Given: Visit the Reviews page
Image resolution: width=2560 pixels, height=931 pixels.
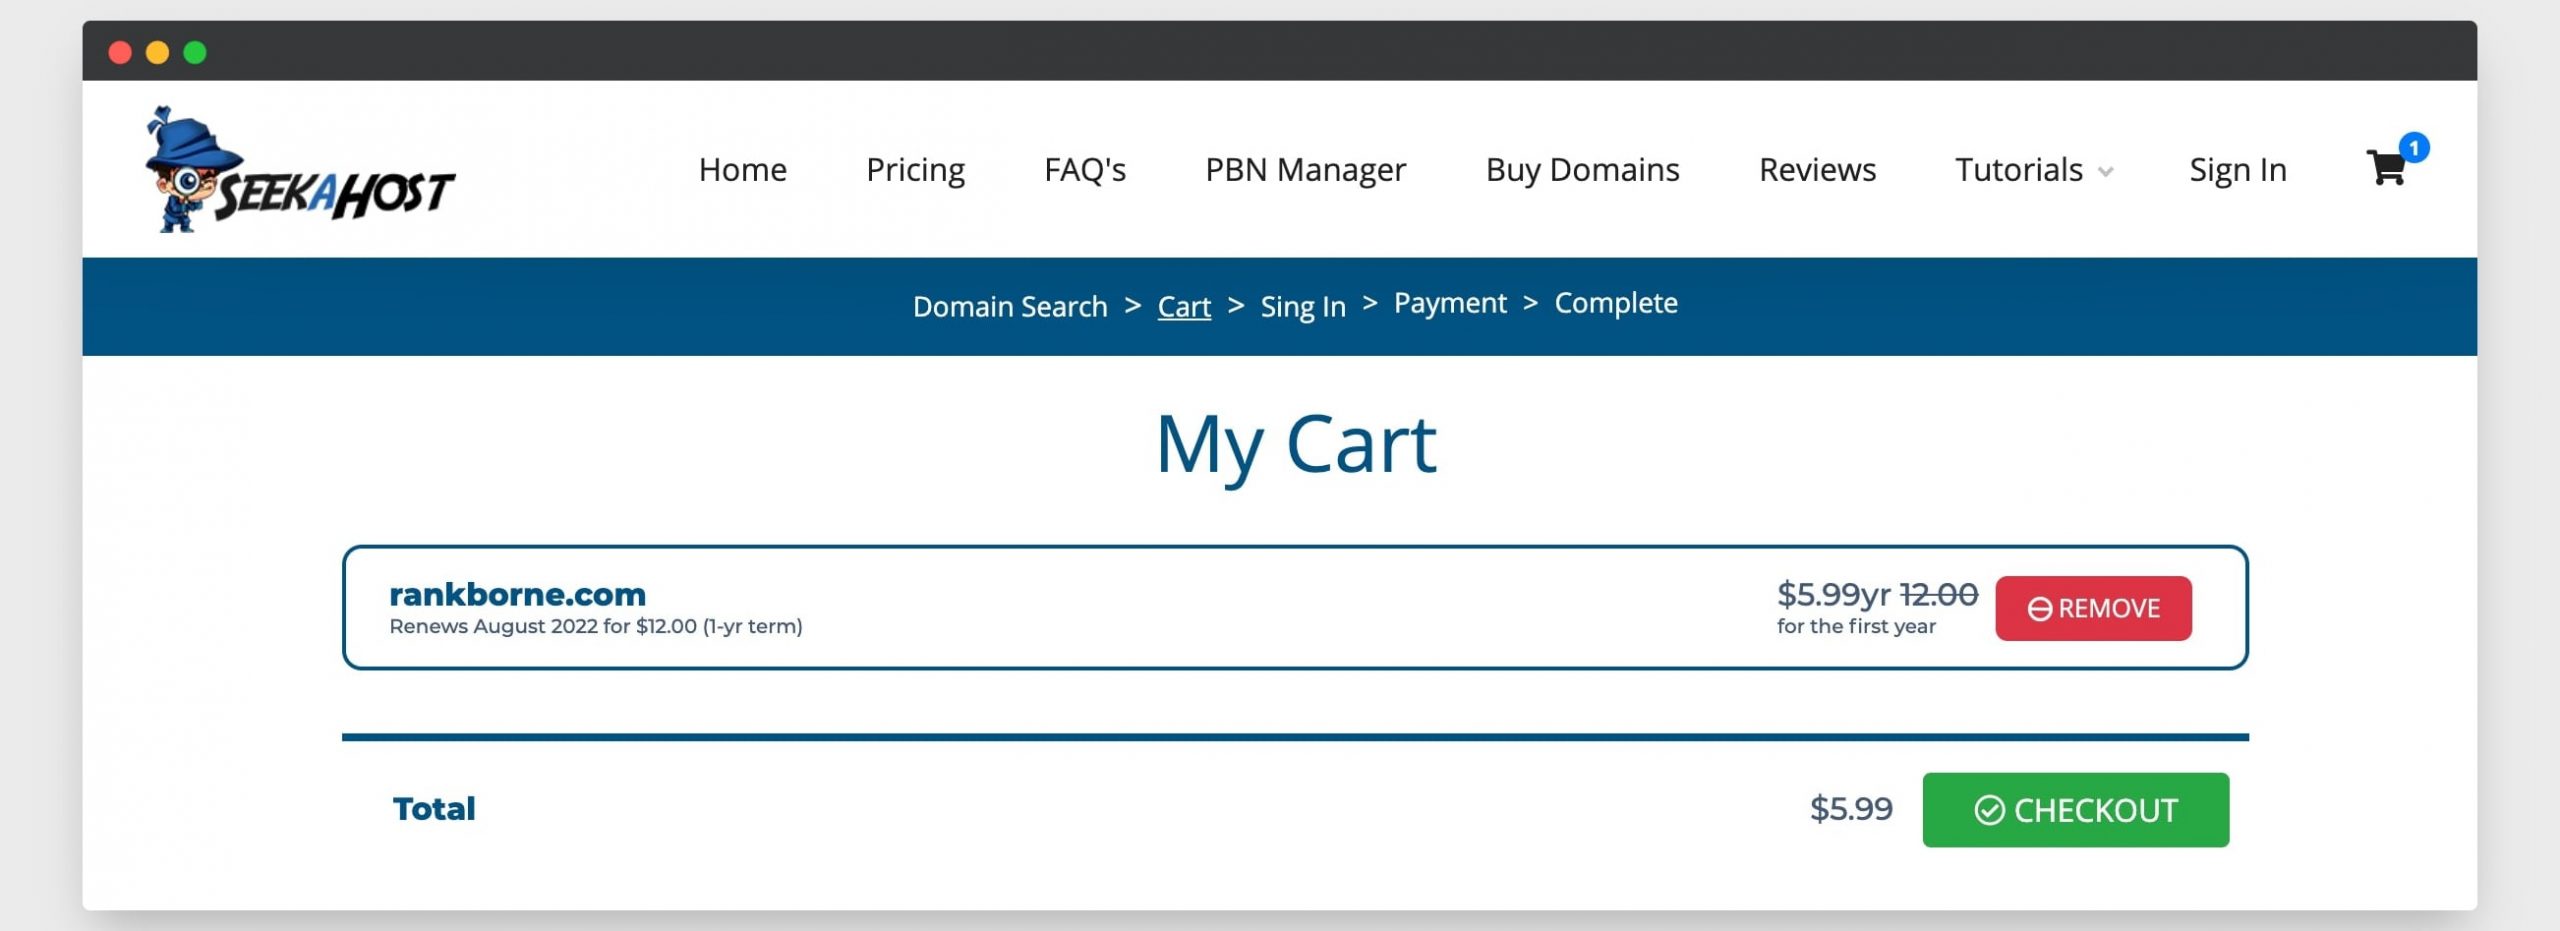Looking at the screenshot, I should click(x=1817, y=170).
